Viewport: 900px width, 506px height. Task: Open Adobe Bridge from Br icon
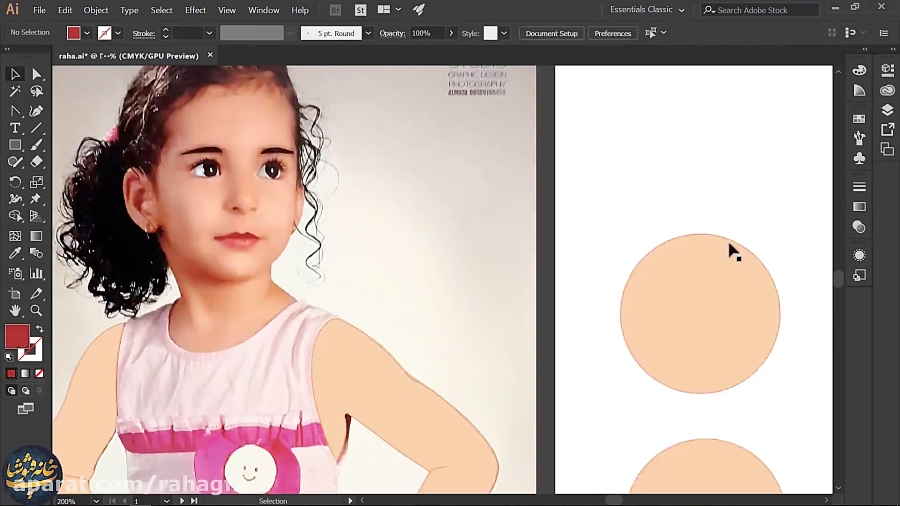pyautogui.click(x=335, y=10)
